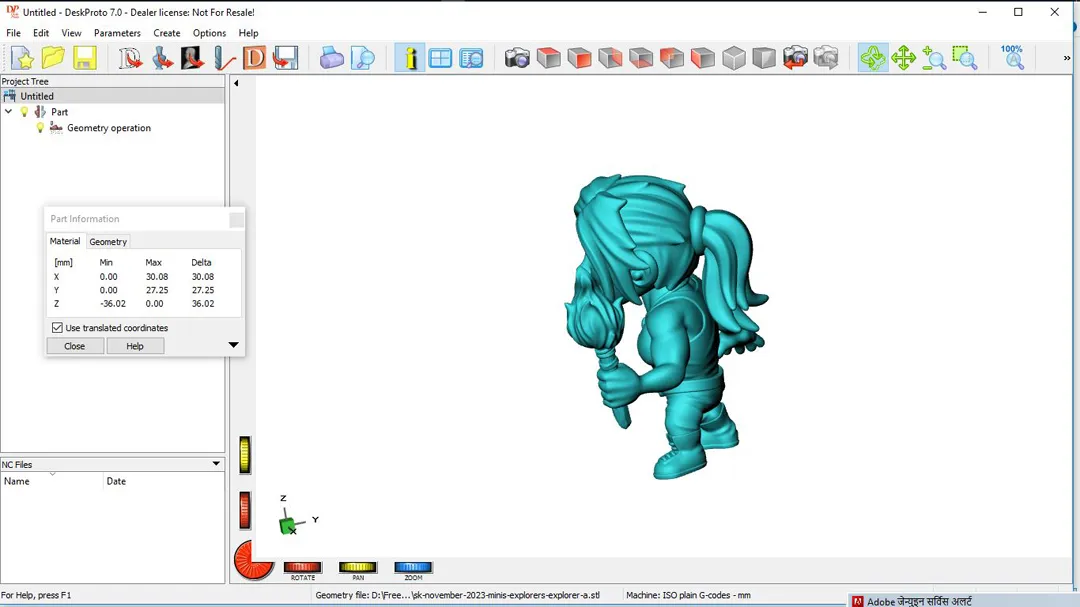Select the Untitled project in the tree
Image resolution: width=1080 pixels, height=607 pixels.
[37, 96]
